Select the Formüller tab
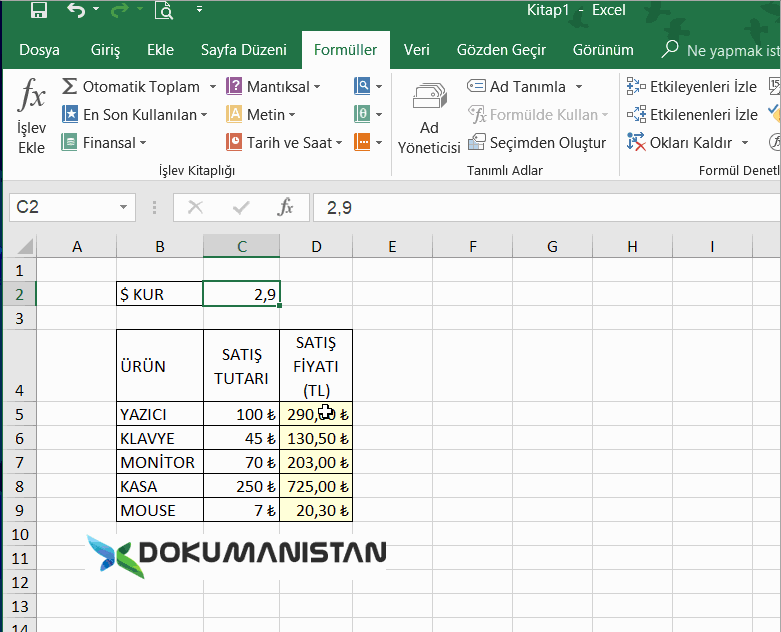The height and width of the screenshot is (632, 781). click(x=346, y=50)
